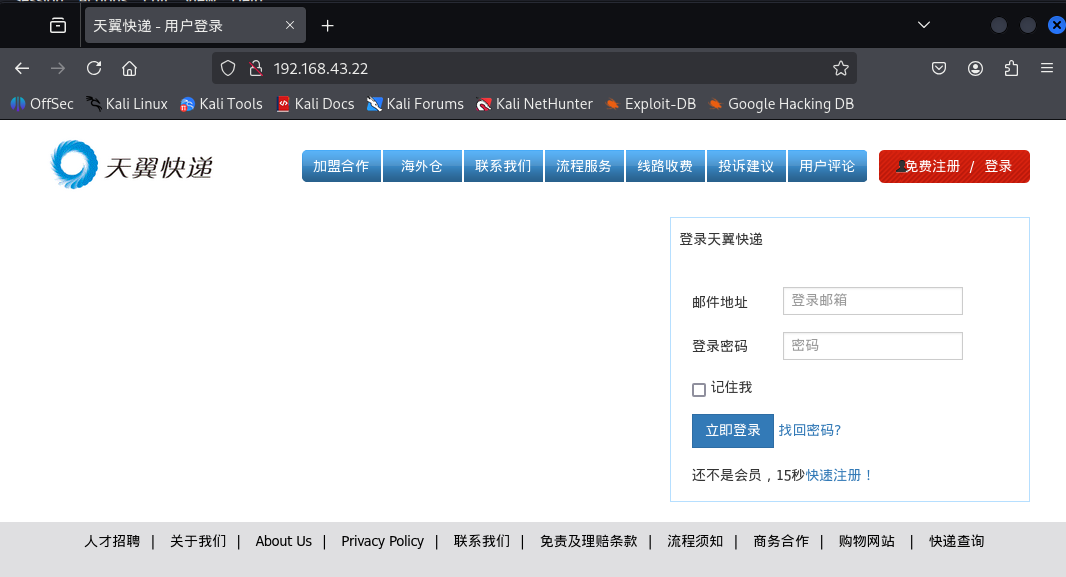Open the 快递查询 footer link
This screenshot has height=577, width=1066.
coord(957,541)
